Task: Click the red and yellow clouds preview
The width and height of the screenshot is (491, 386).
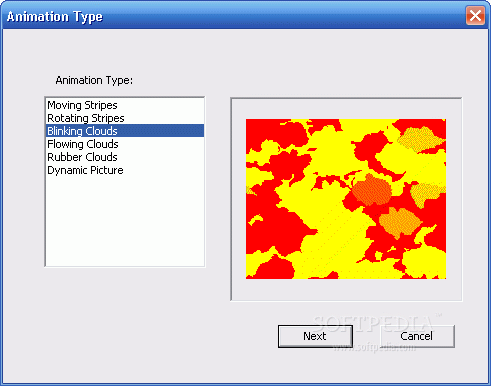Action: [x=346, y=199]
